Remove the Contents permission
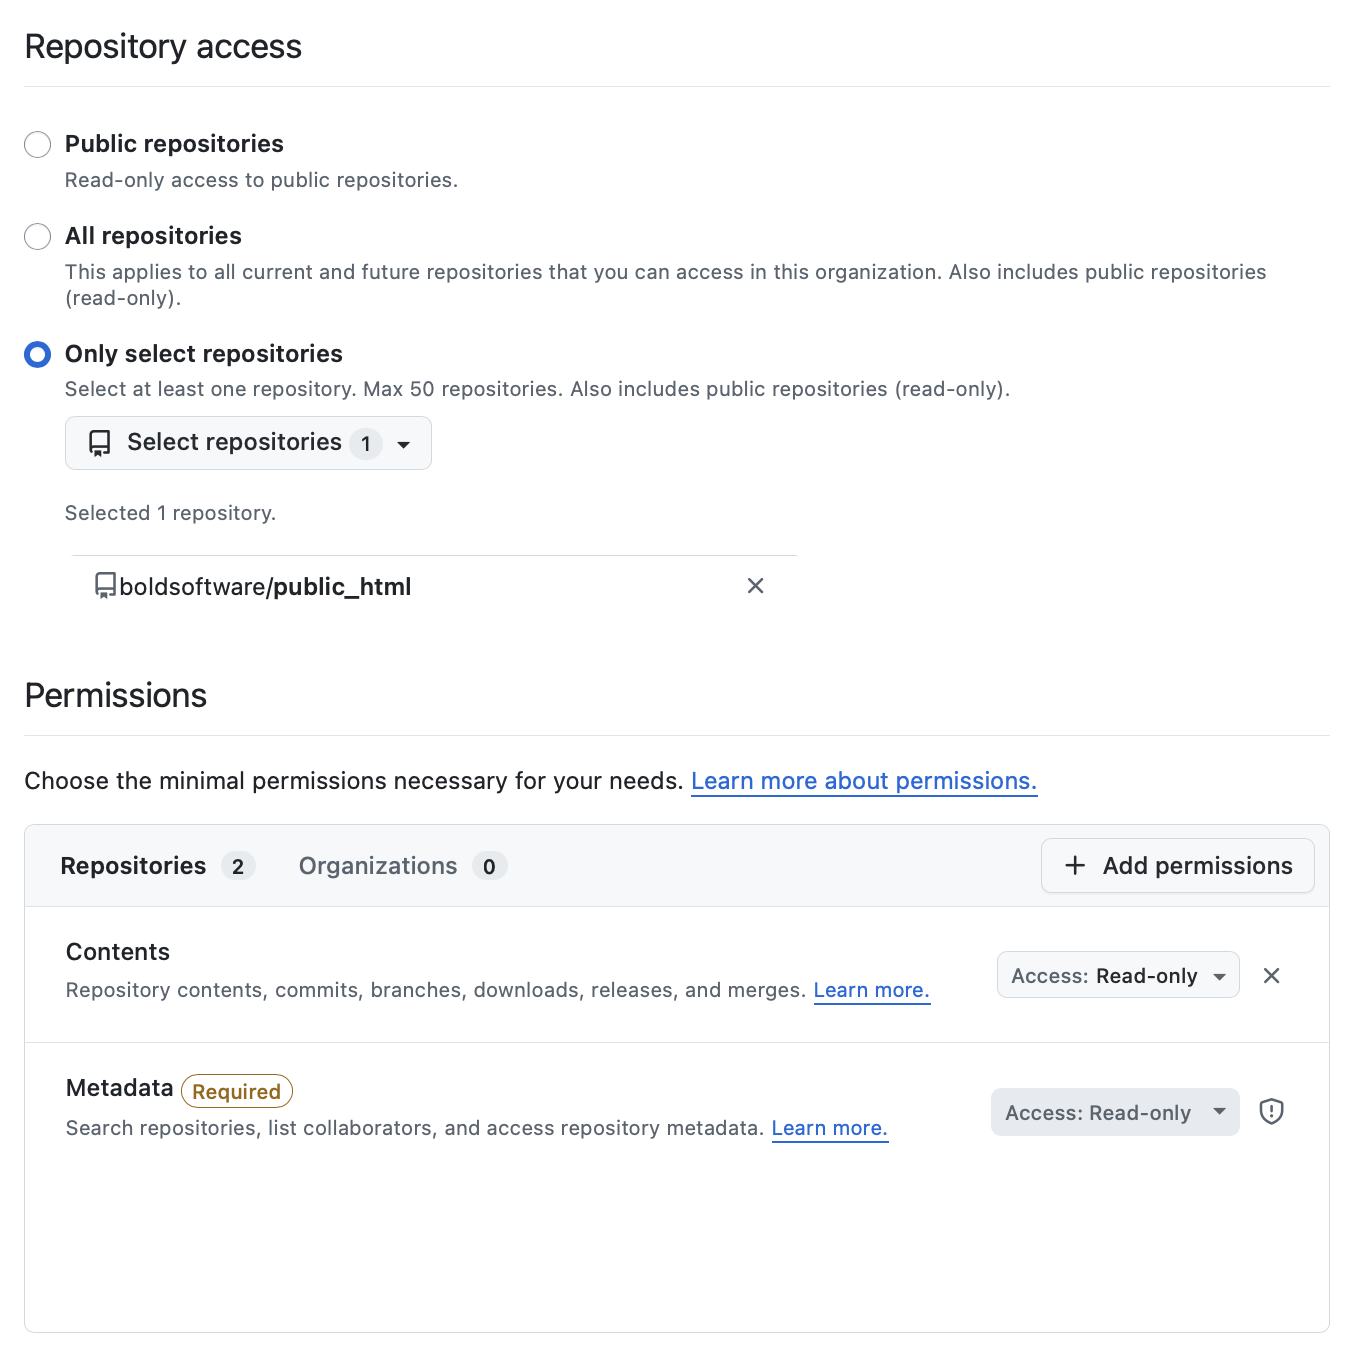Image resolution: width=1352 pixels, height=1354 pixels. pyautogui.click(x=1271, y=976)
